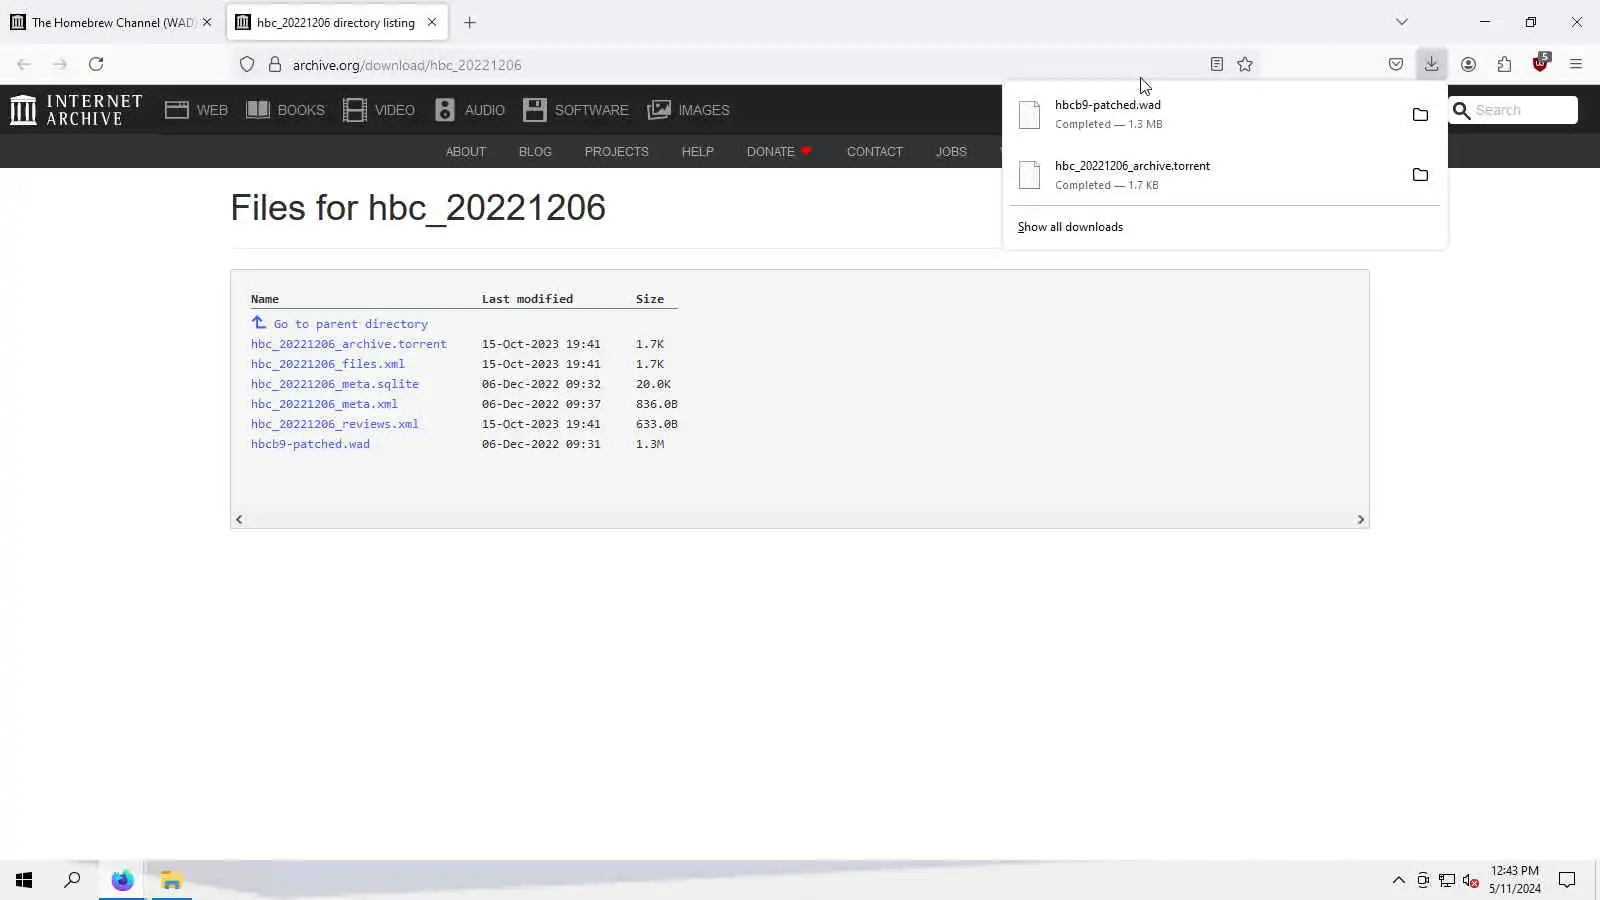The width and height of the screenshot is (1600, 900).
Task: Click the Firefox Downloads toolbar icon
Action: (1432, 64)
